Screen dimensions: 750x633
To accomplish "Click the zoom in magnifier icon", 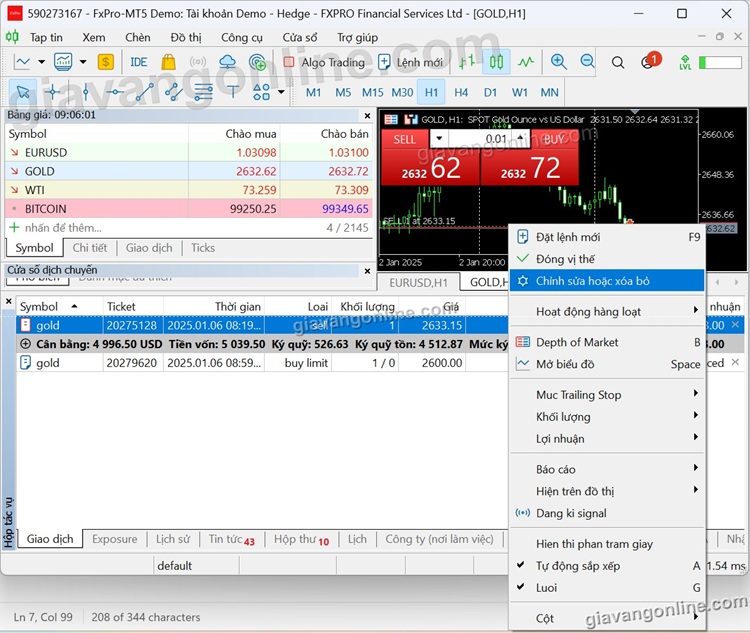I will click(559, 62).
